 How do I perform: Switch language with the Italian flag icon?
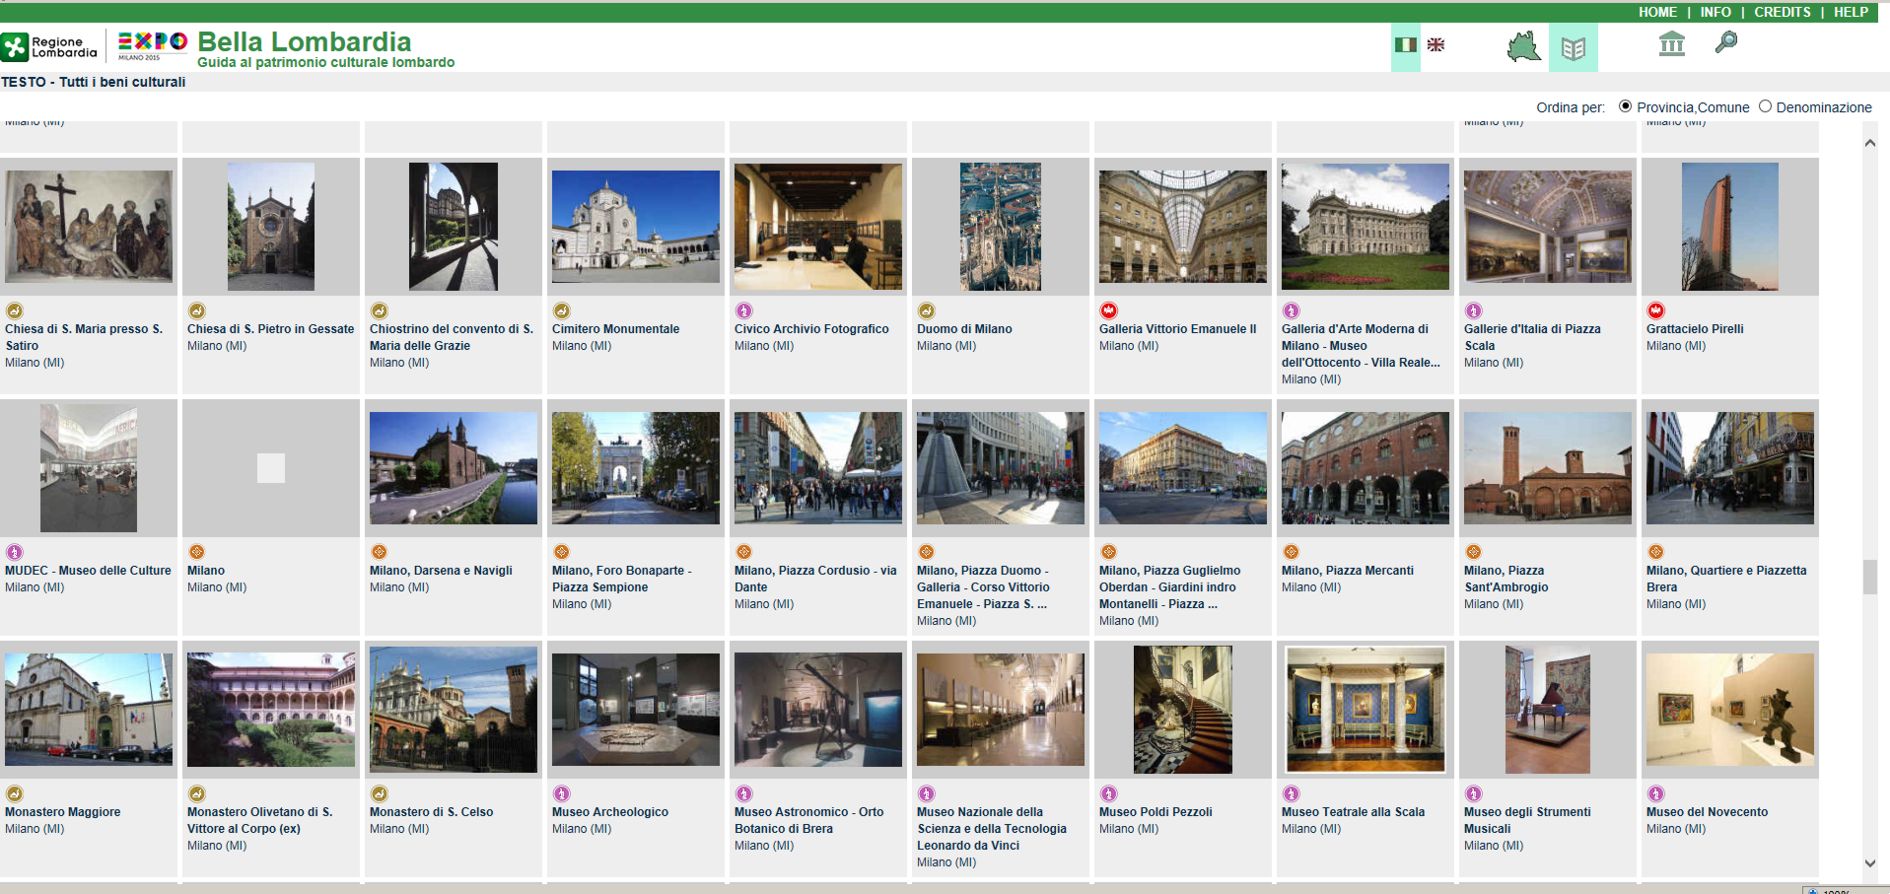[1405, 45]
